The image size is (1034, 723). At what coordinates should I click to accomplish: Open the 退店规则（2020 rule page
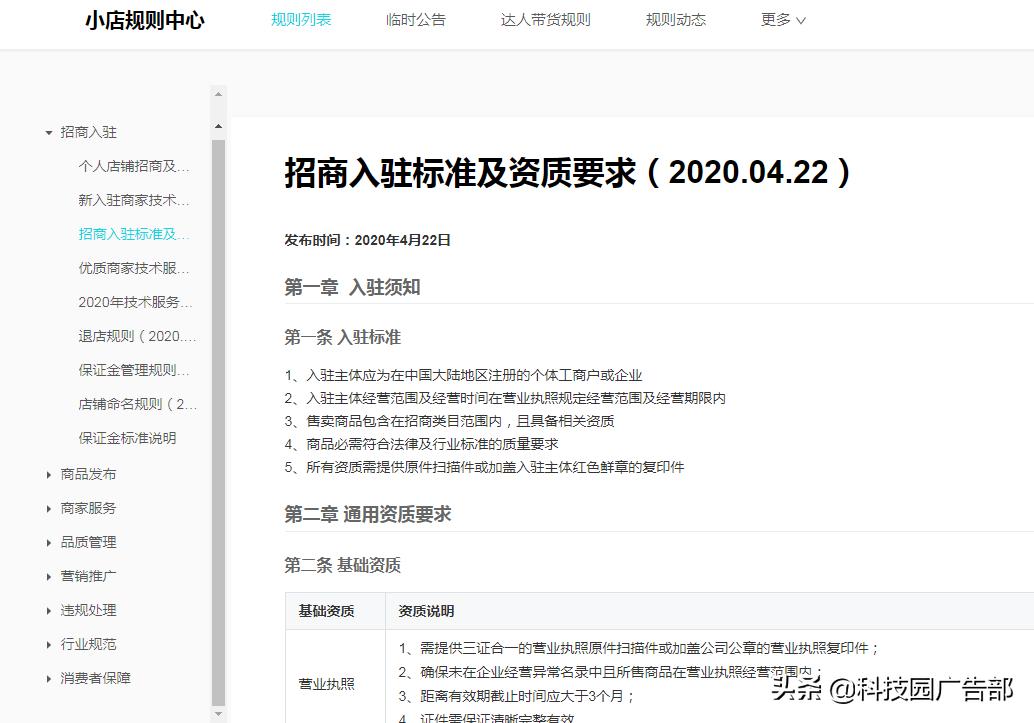[135, 336]
